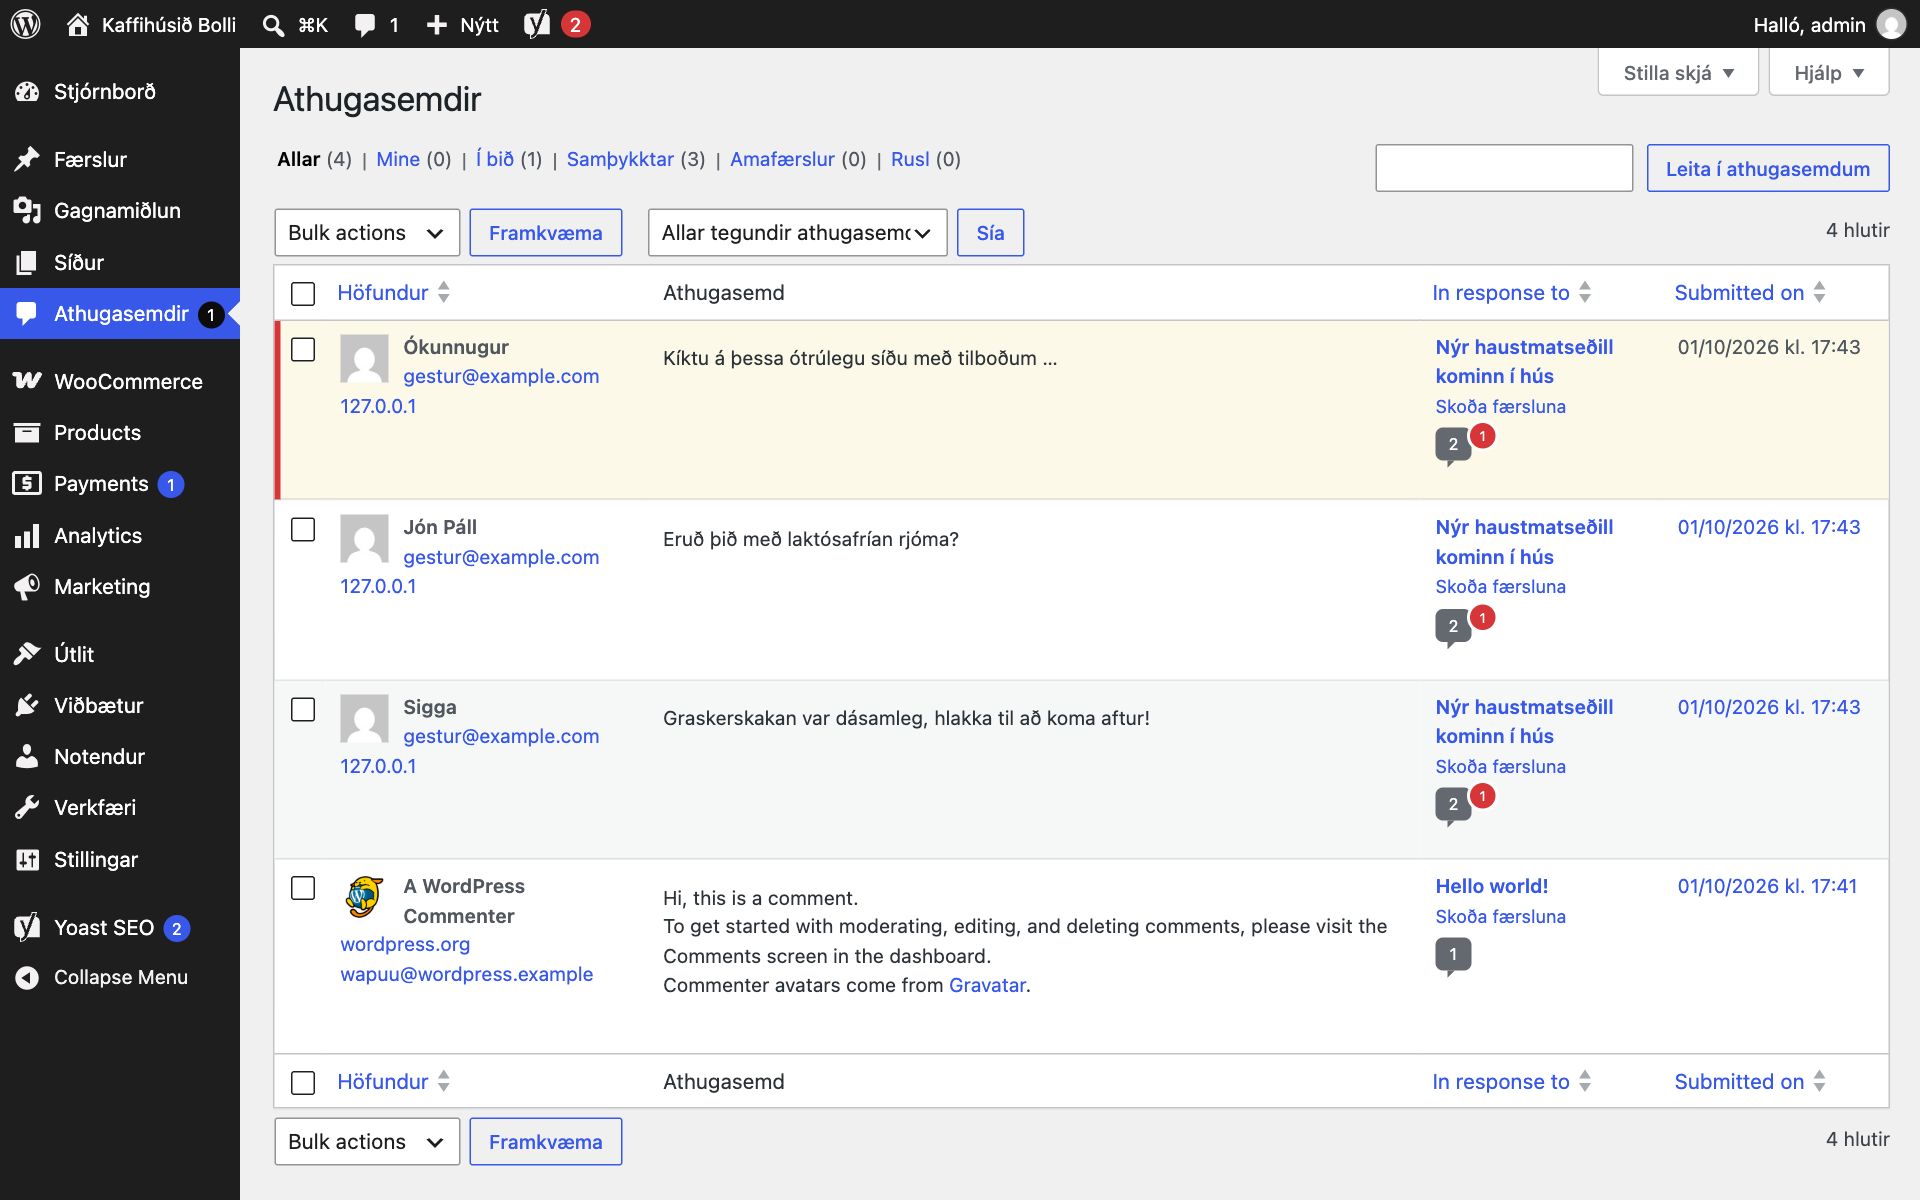1920x1200 pixels.
Task: Open the bottom Bulk actions dropdown
Action: [367, 1142]
